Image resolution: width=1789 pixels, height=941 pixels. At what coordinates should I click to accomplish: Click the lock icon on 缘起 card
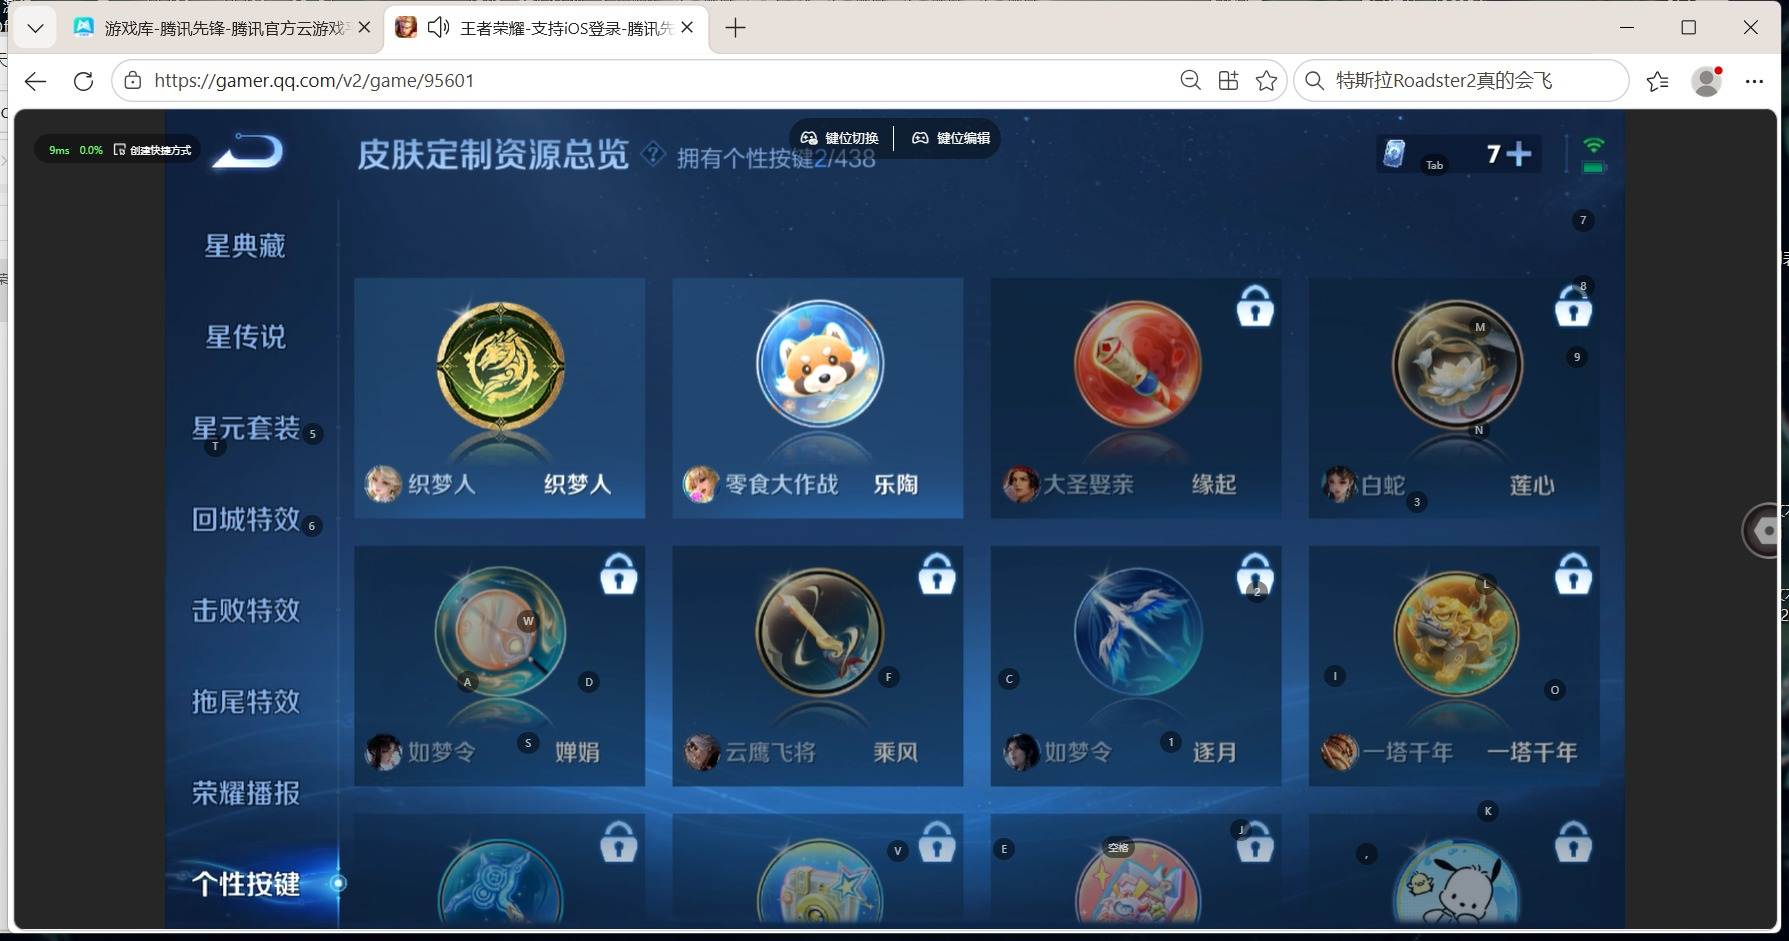click(x=1255, y=306)
